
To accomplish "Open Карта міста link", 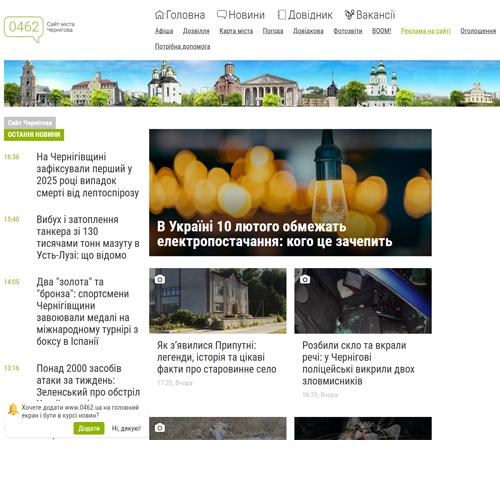I will tap(236, 31).
